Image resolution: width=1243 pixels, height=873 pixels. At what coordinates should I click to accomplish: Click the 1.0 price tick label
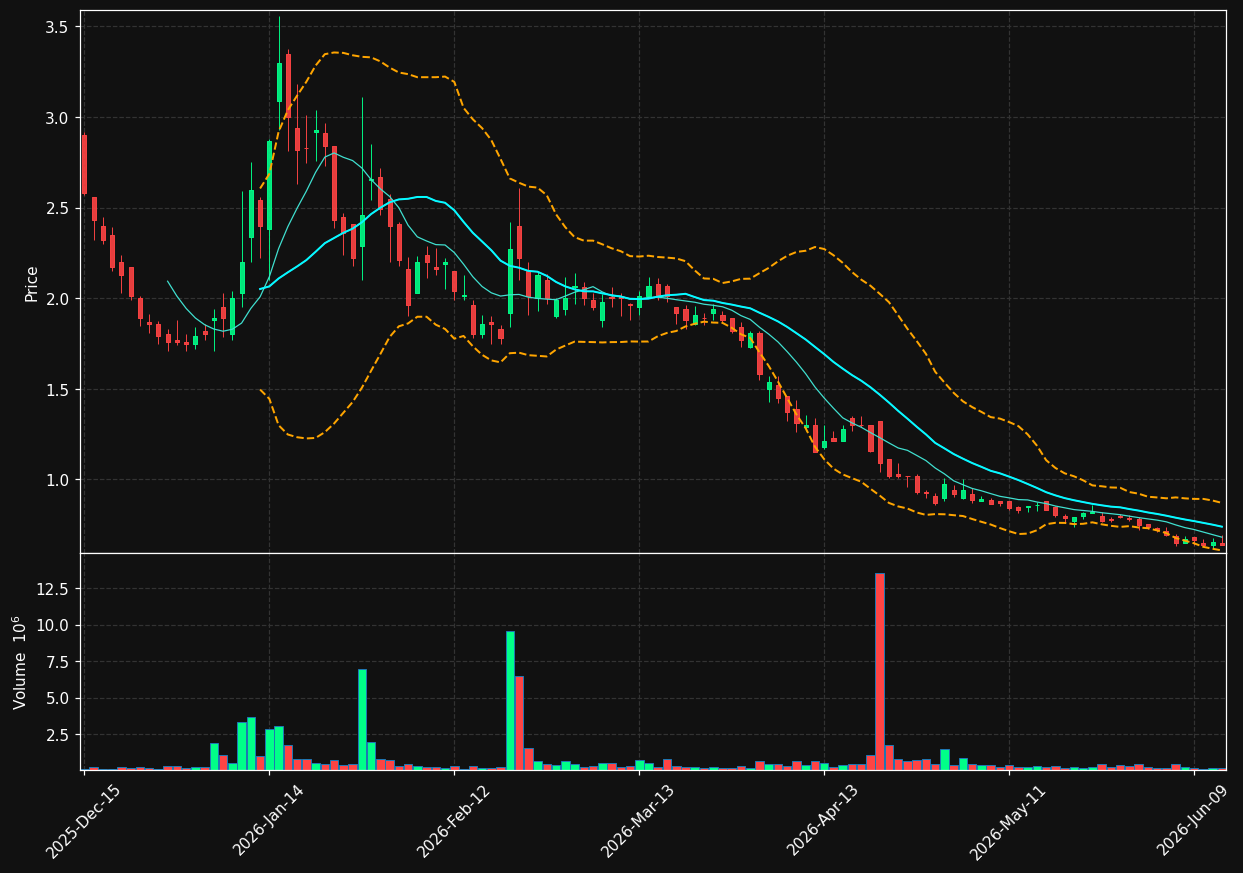[x=57, y=480]
